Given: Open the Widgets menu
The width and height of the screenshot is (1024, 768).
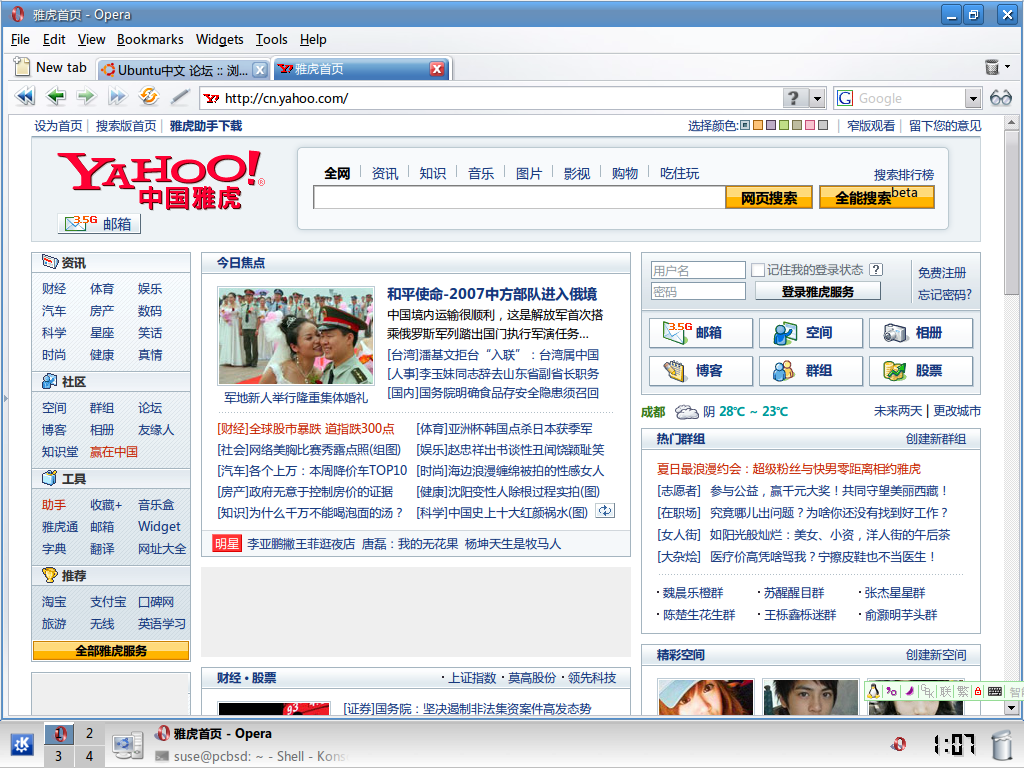Looking at the screenshot, I should pos(219,39).
